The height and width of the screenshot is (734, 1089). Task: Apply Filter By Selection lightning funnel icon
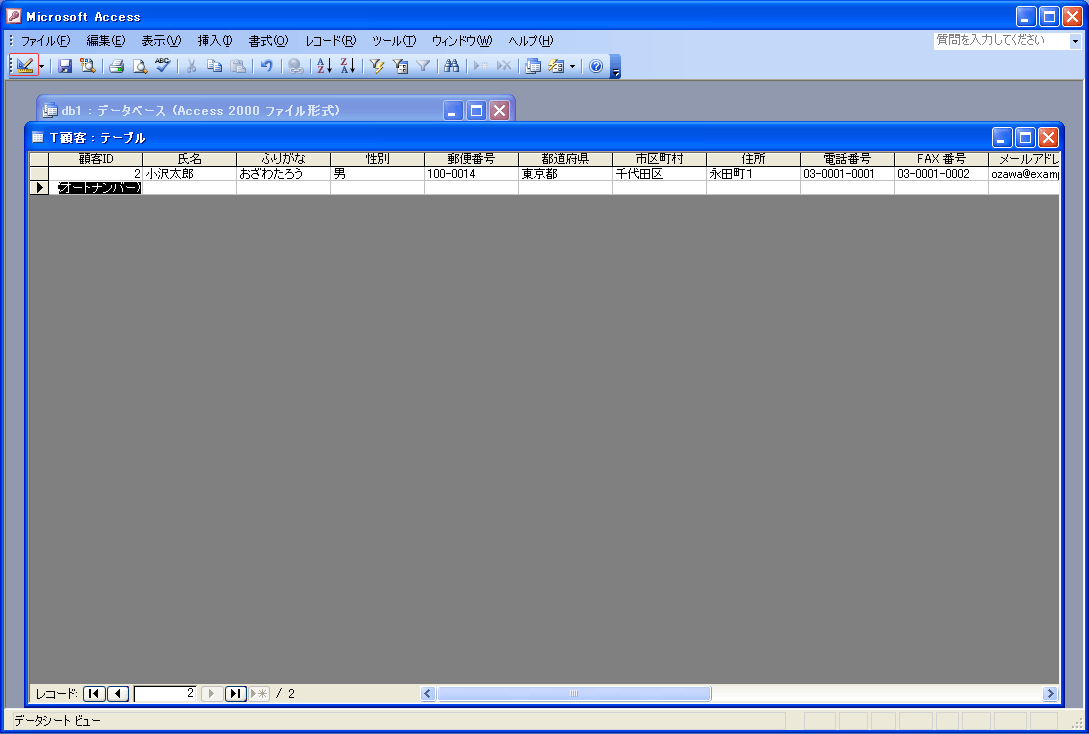tap(376, 66)
